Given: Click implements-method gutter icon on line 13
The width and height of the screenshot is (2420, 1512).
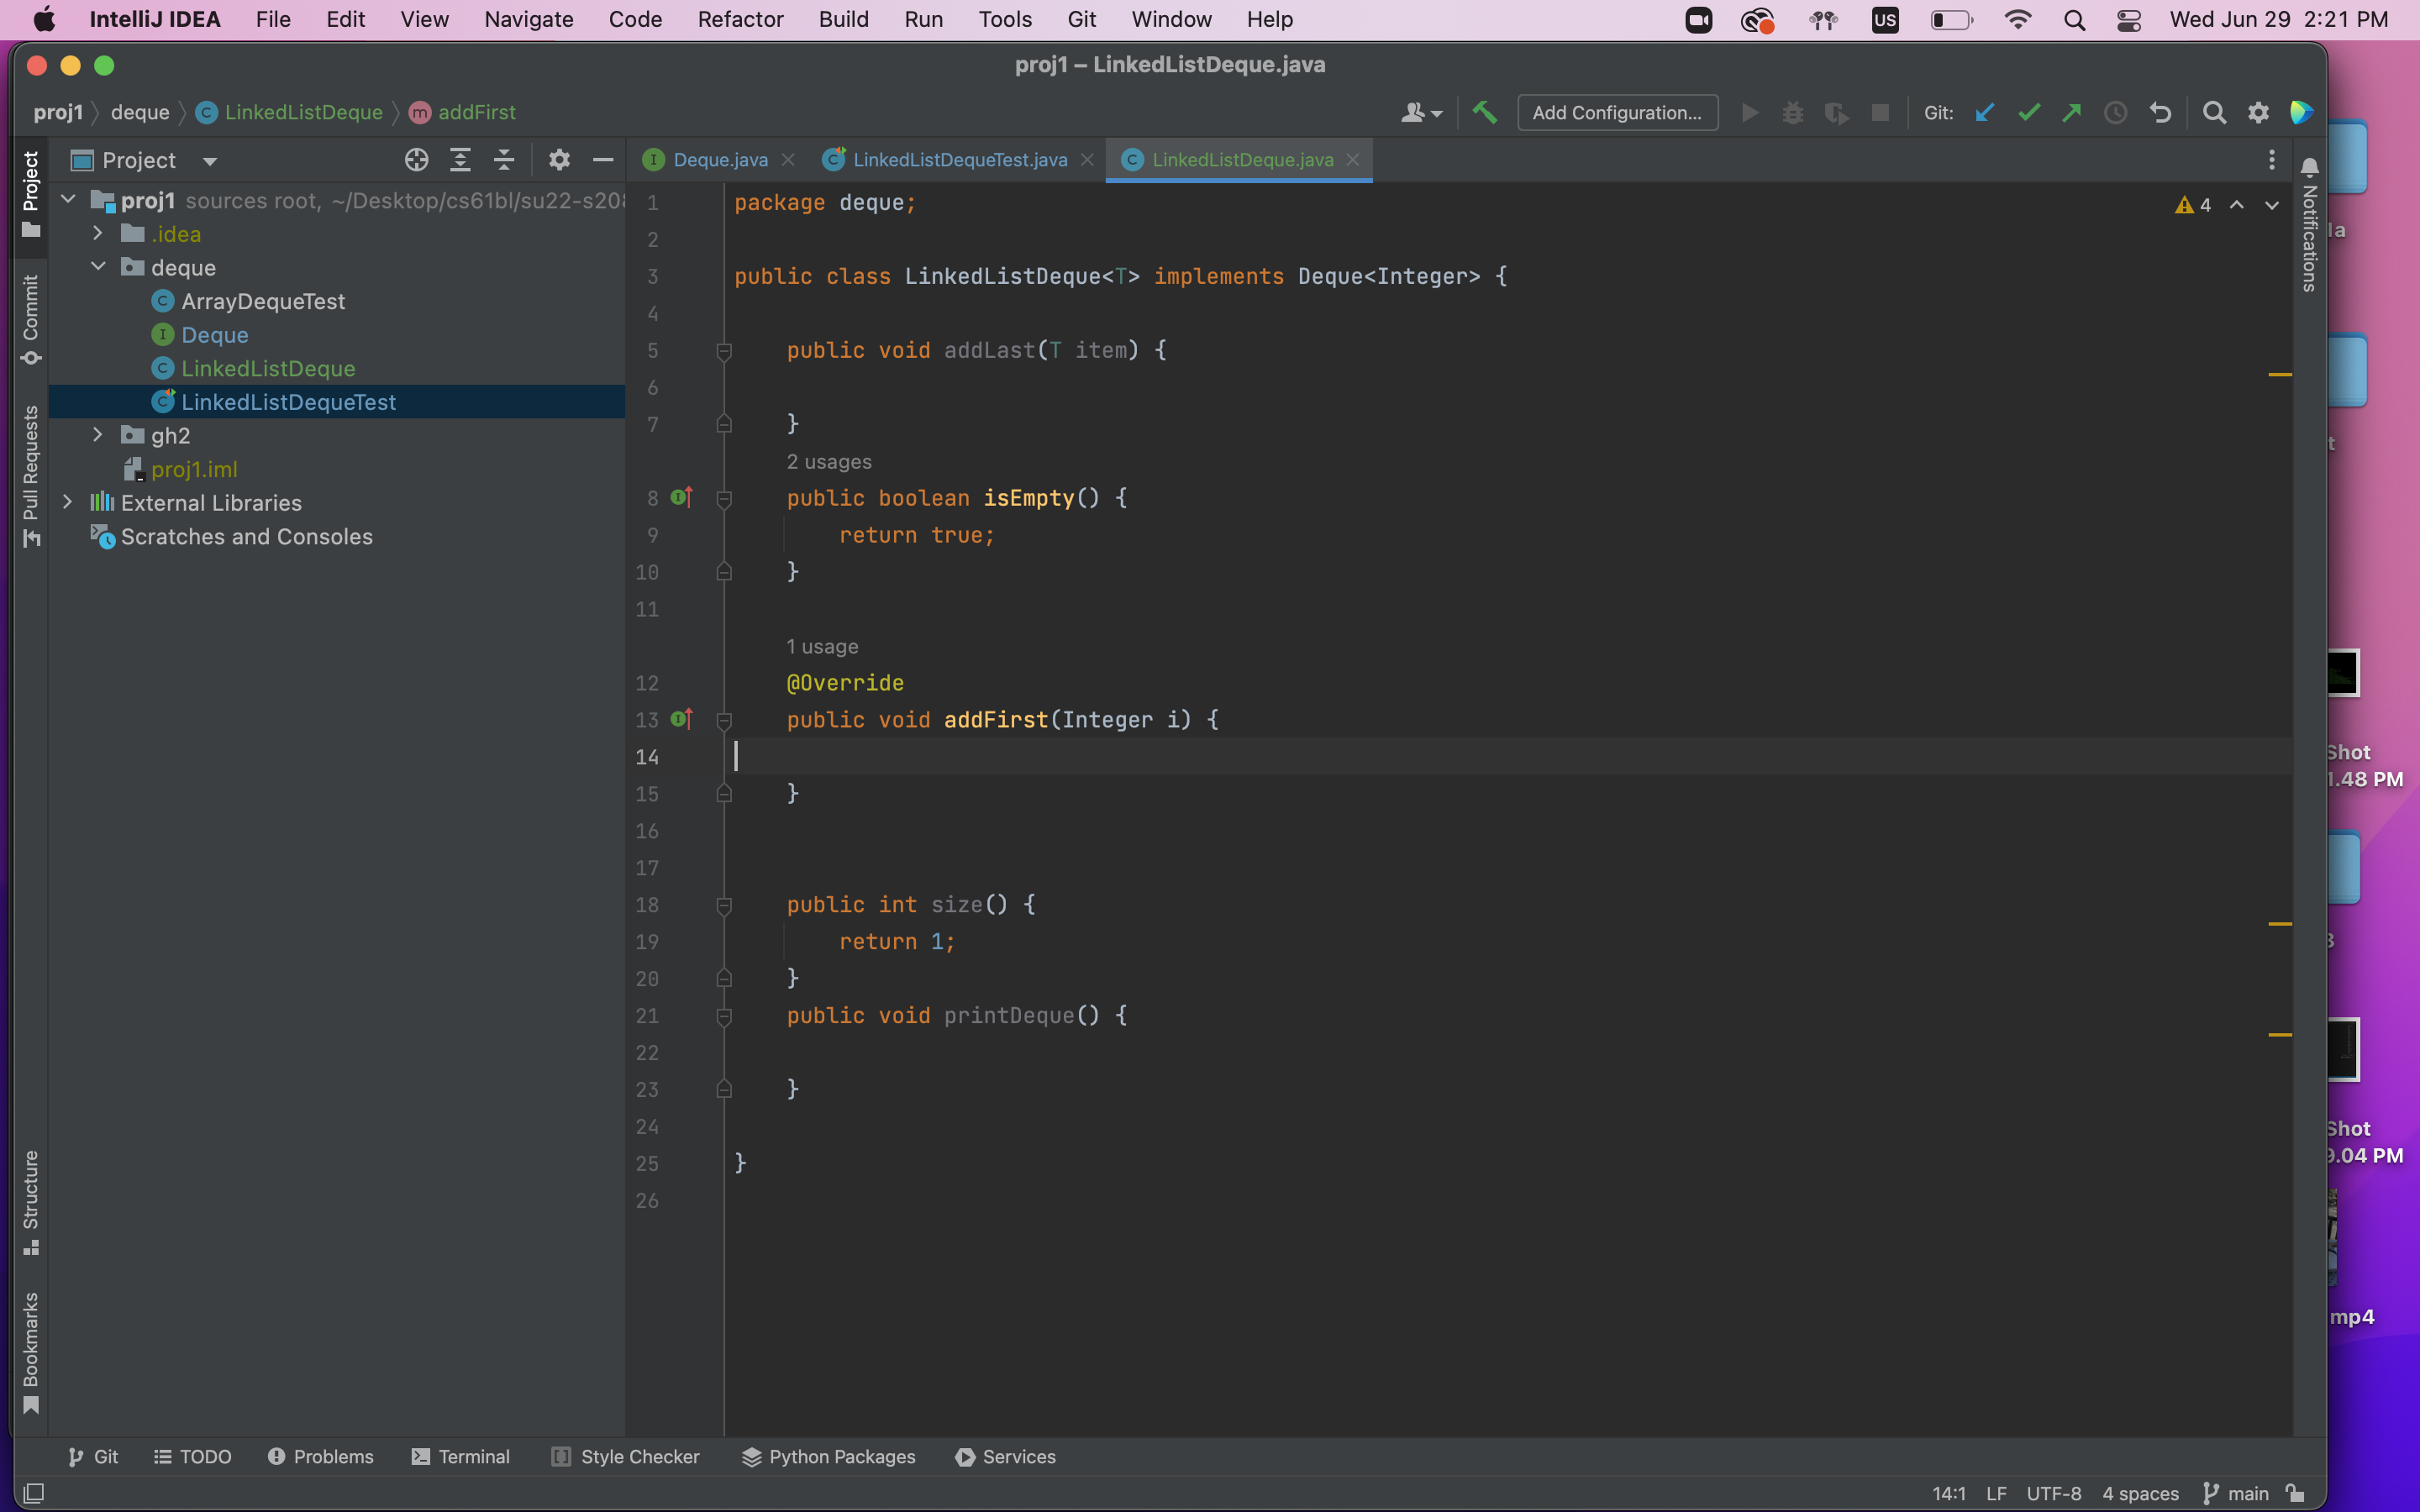Looking at the screenshot, I should (682, 719).
